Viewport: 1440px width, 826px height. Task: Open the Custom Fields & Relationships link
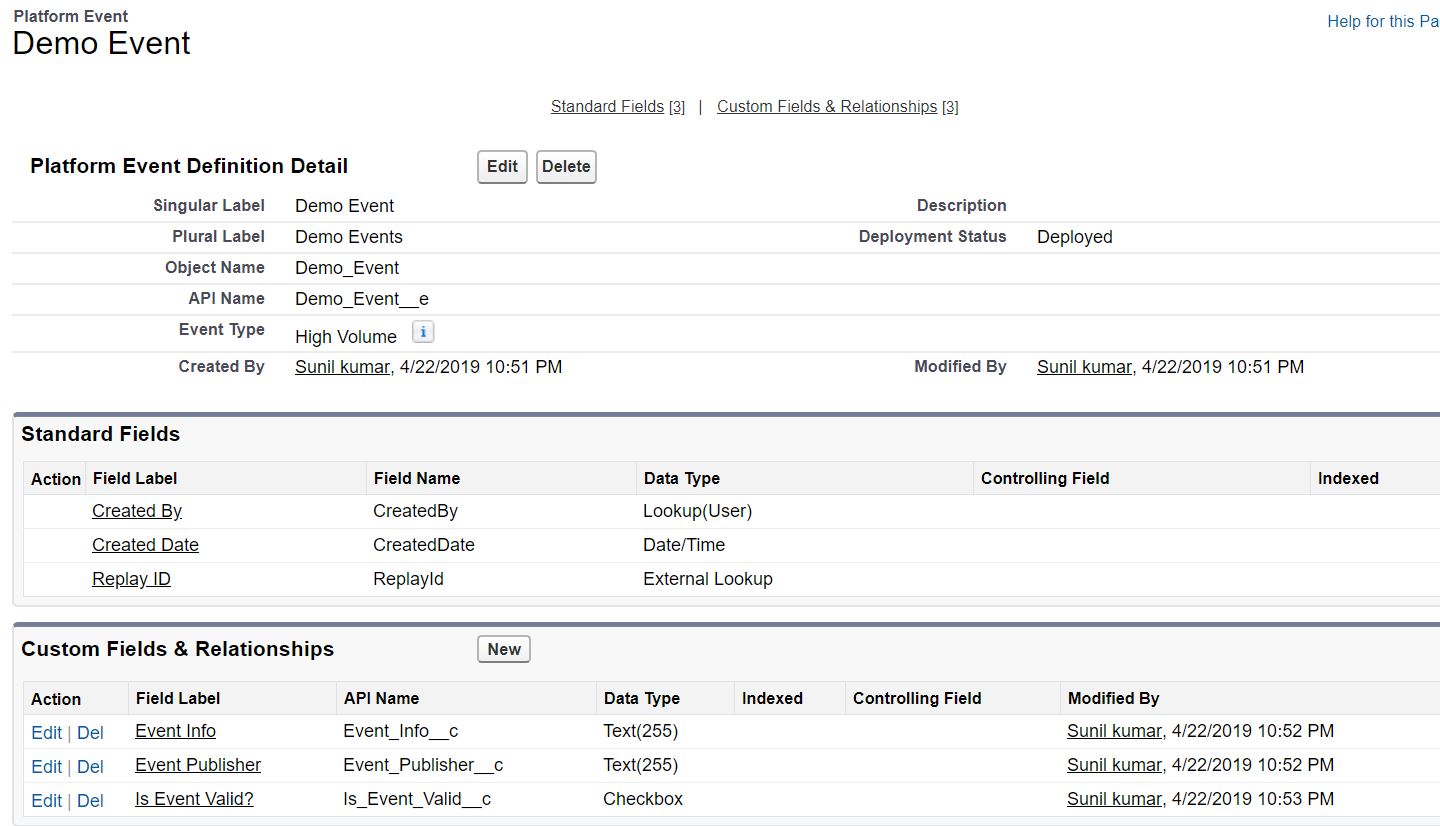(x=828, y=106)
